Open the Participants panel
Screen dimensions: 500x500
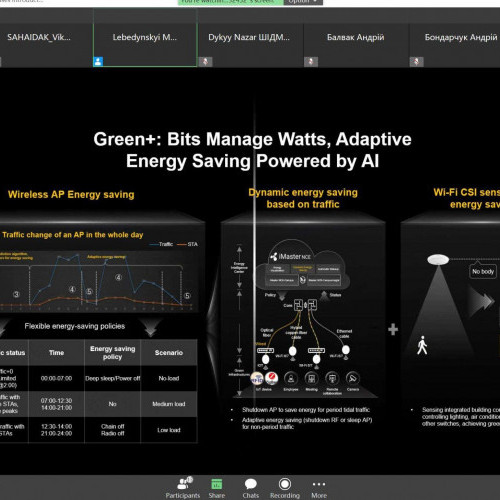point(183,487)
